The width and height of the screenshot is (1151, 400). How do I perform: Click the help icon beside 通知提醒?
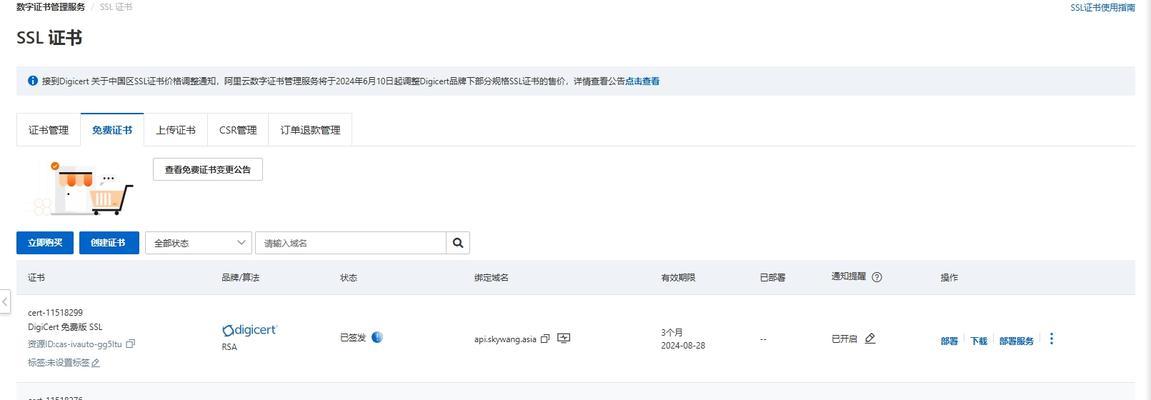pyautogui.click(x=876, y=277)
